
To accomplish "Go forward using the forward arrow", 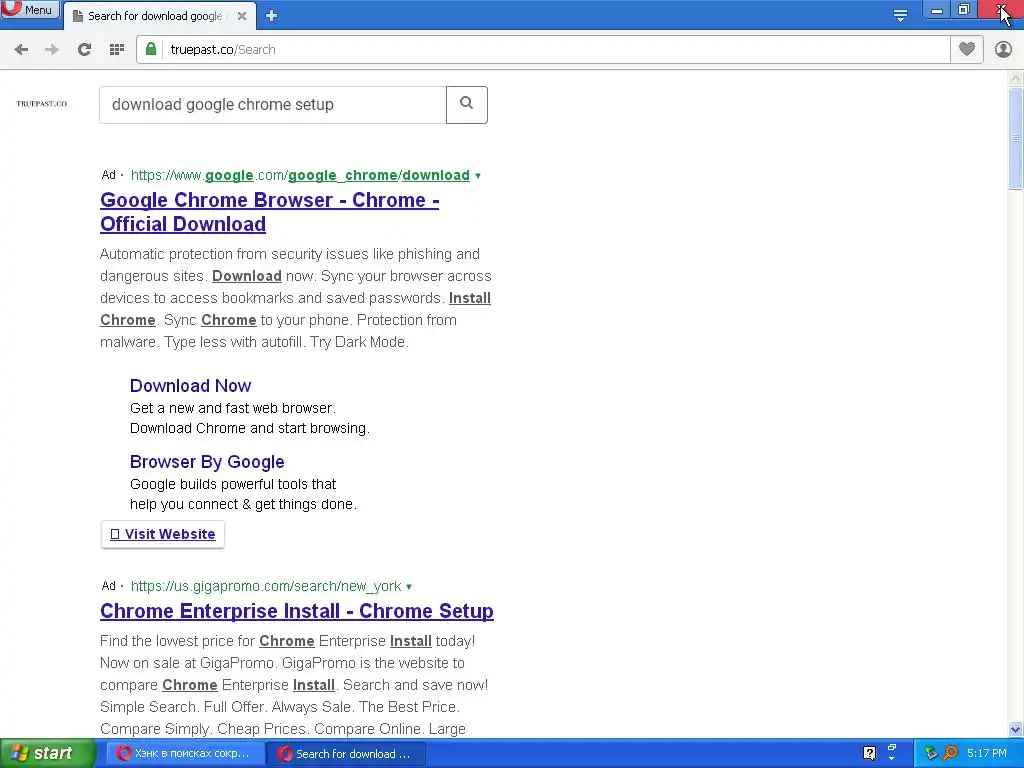I will click(x=52, y=49).
